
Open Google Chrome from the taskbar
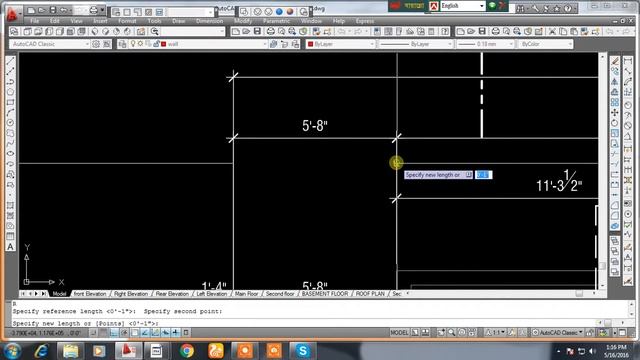[187, 351]
